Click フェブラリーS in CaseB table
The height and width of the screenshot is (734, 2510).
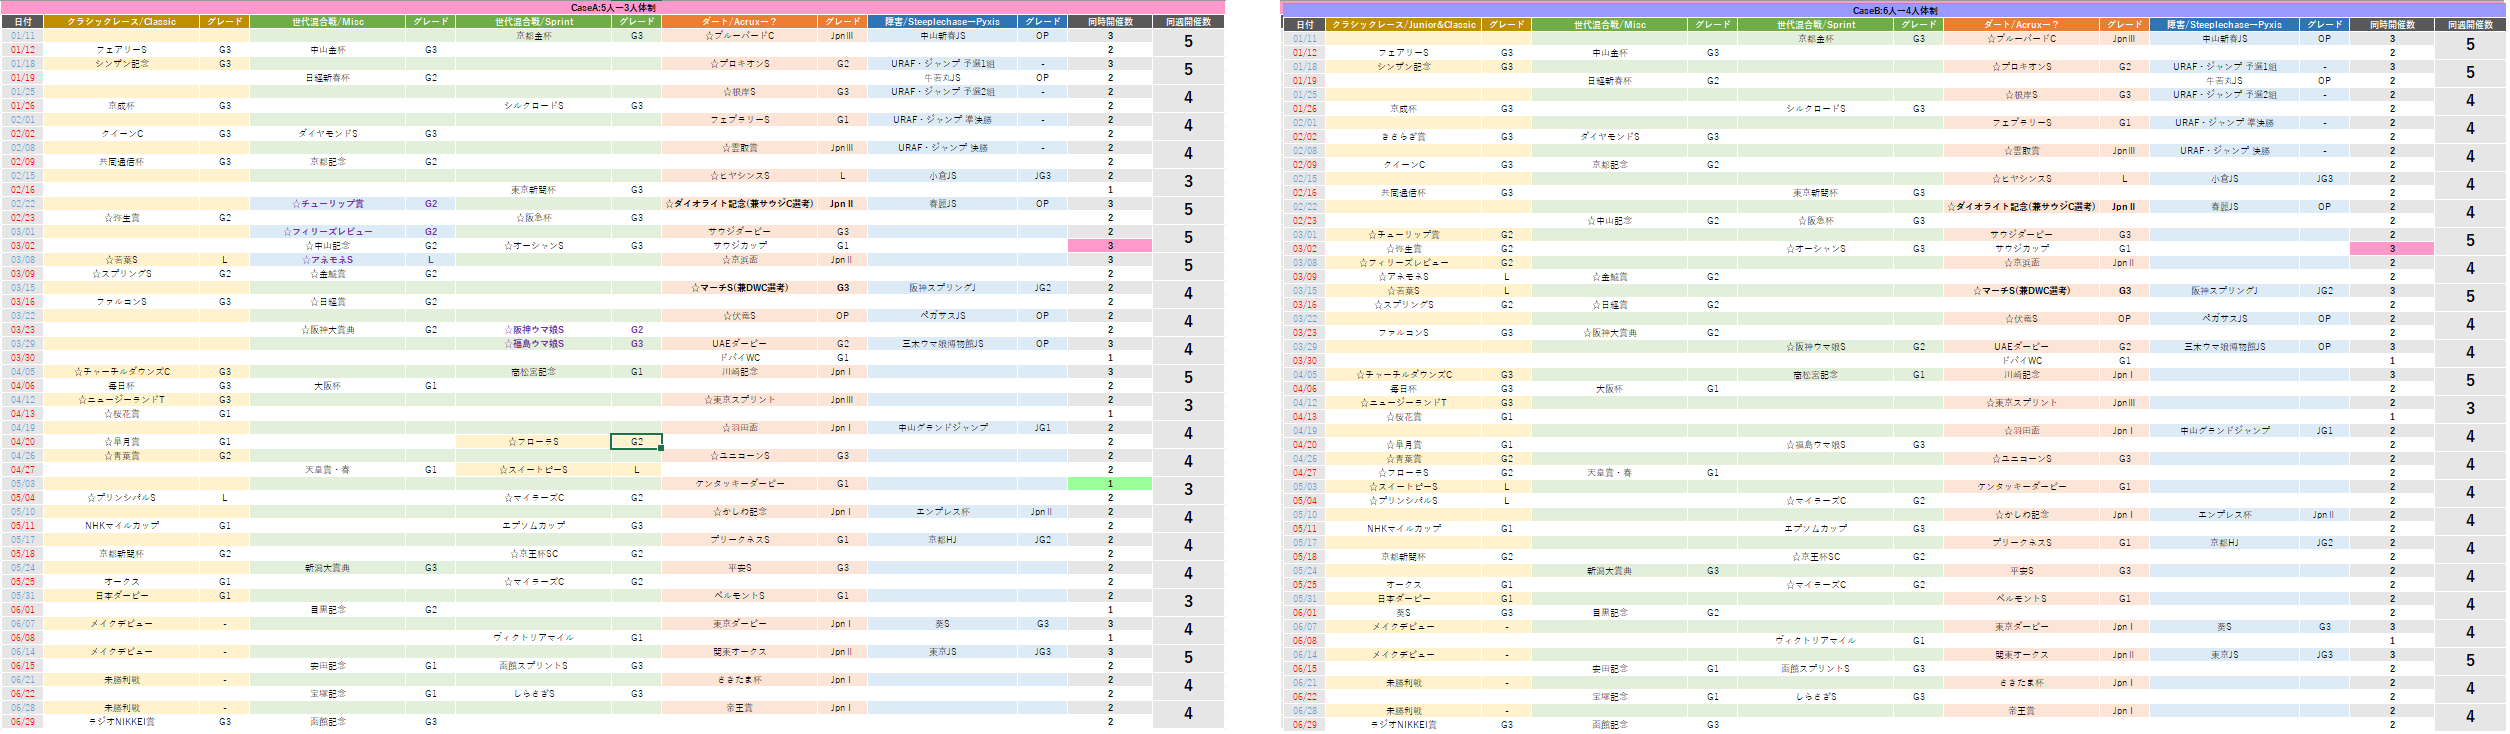[2021, 122]
